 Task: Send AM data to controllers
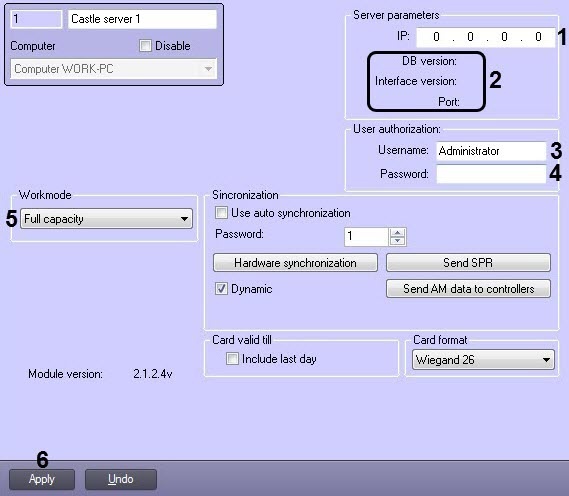468,289
